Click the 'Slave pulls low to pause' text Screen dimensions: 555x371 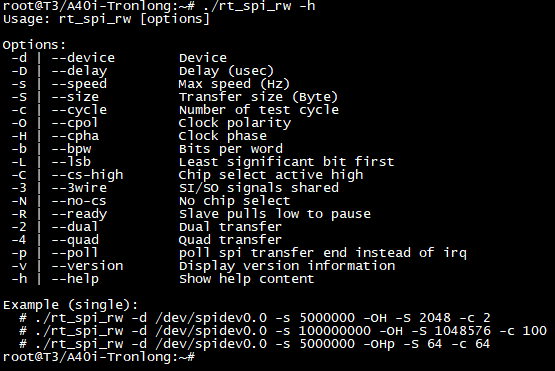pos(275,214)
